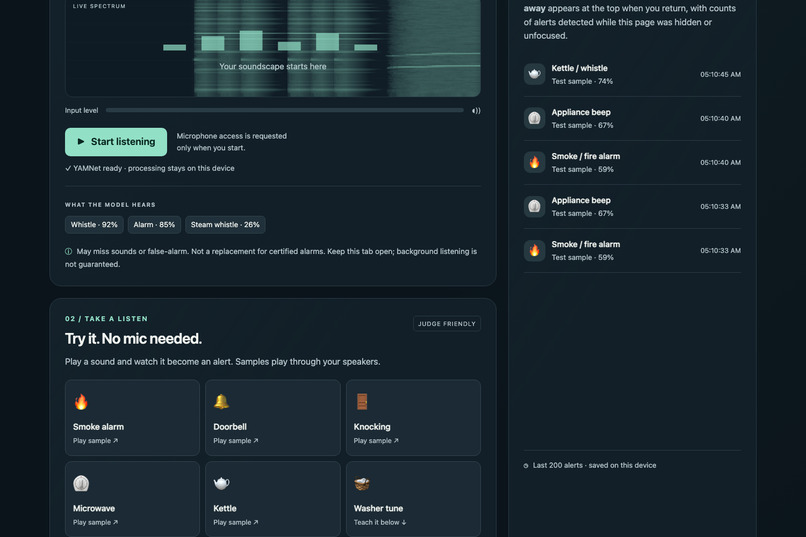Click the circle icon before Last 200 alerts
The image size is (806, 537).
coord(526,466)
